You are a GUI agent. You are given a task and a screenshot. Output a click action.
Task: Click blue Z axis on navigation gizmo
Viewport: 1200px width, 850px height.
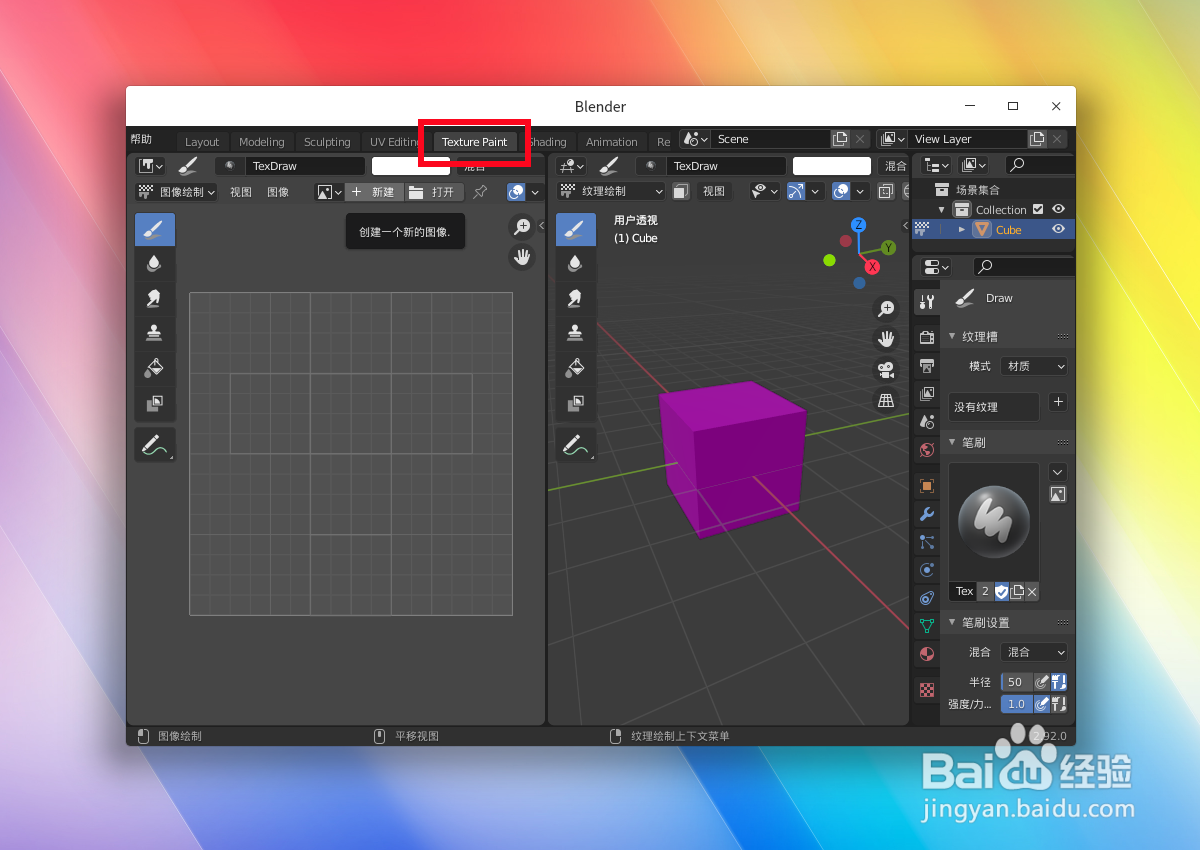tap(858, 225)
